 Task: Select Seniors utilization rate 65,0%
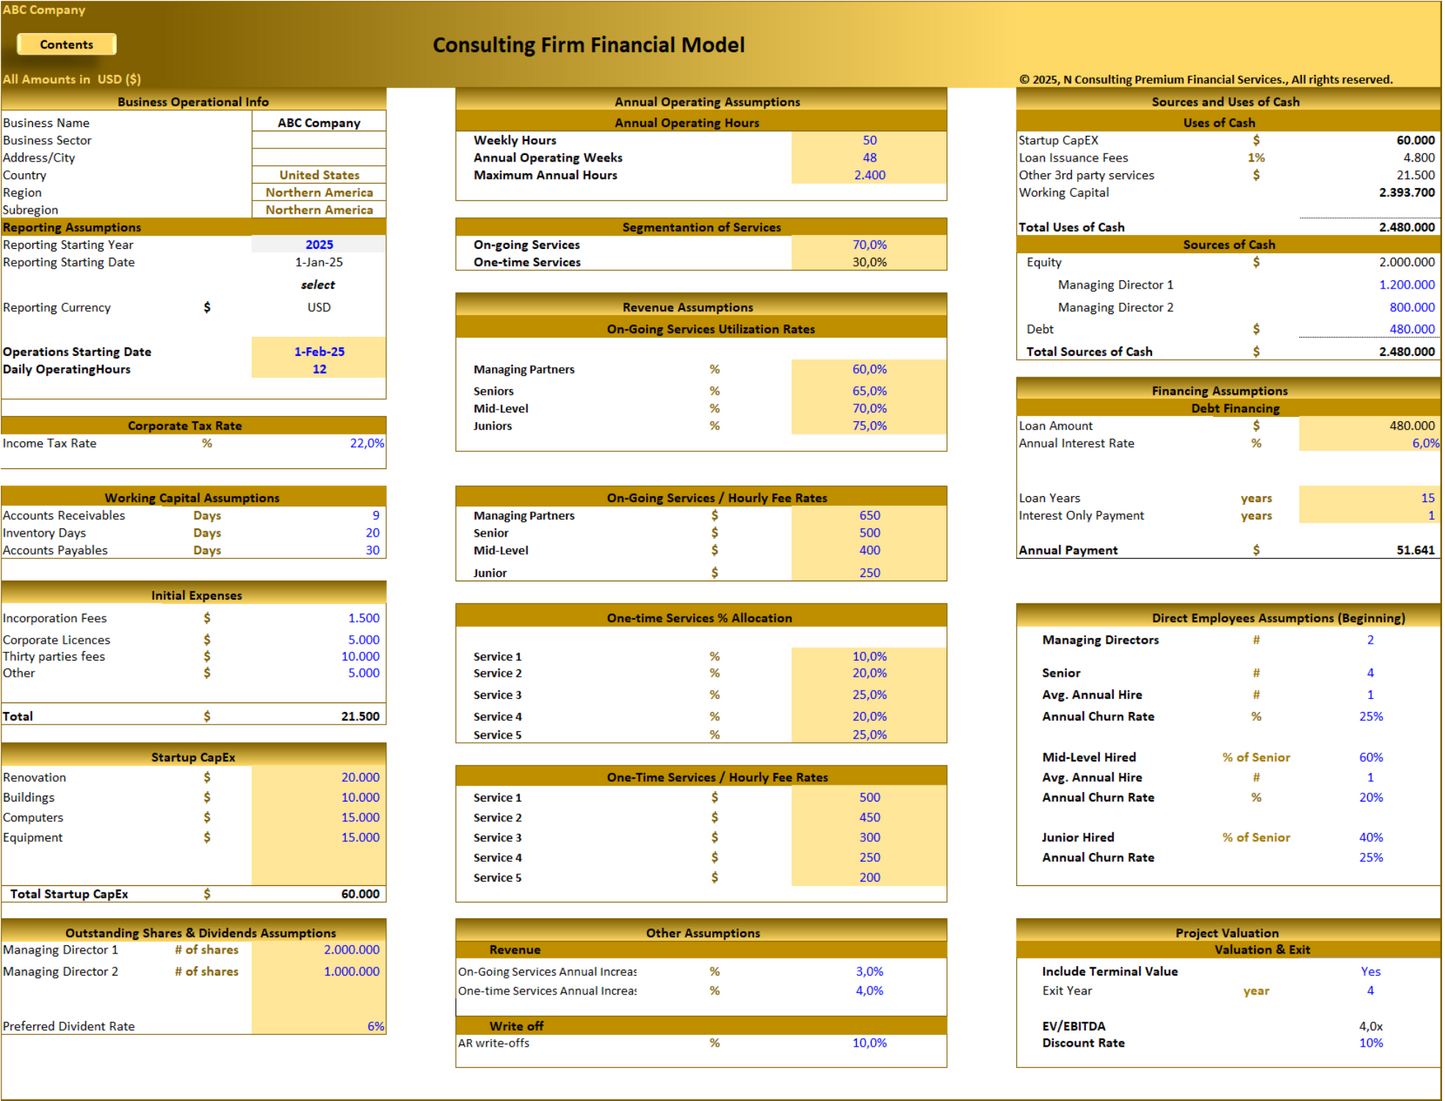pyautogui.click(x=869, y=391)
